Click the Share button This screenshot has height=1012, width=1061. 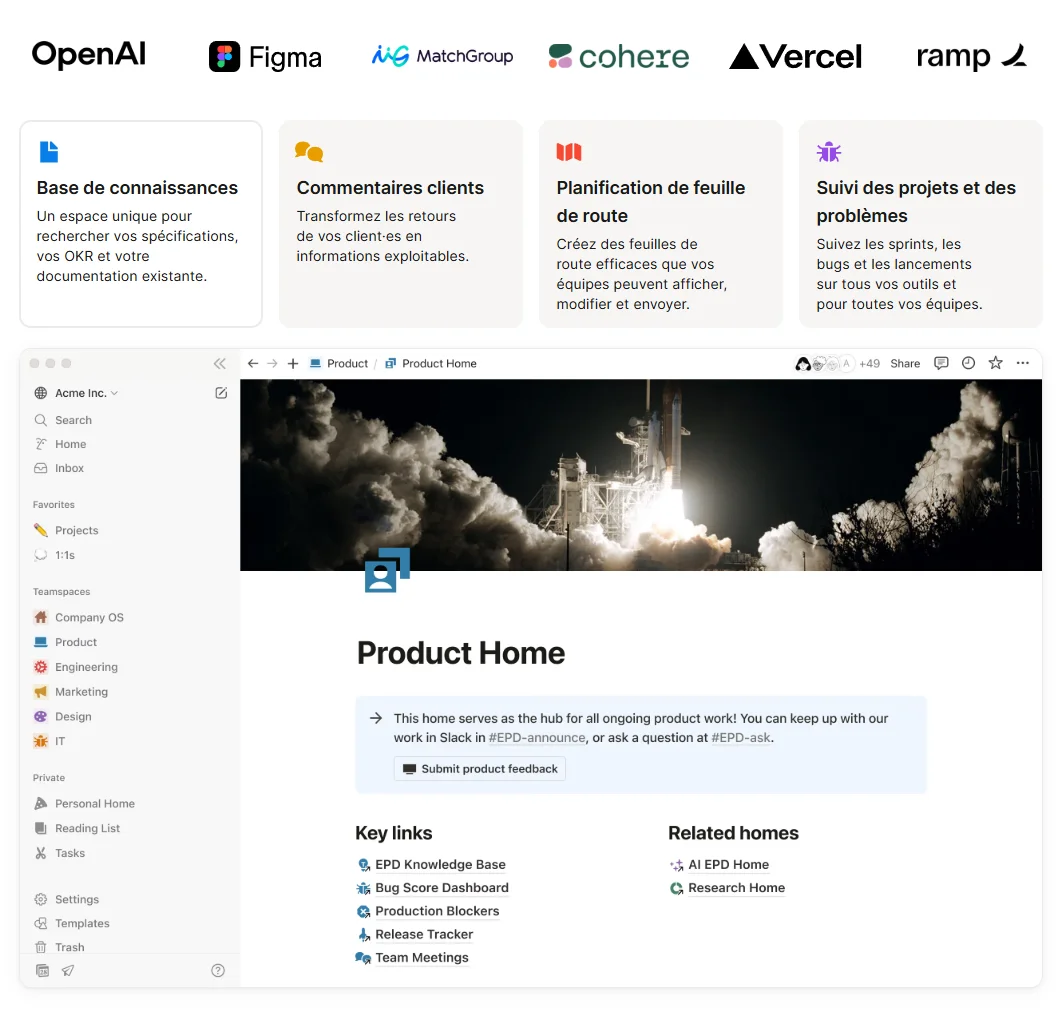pos(904,363)
